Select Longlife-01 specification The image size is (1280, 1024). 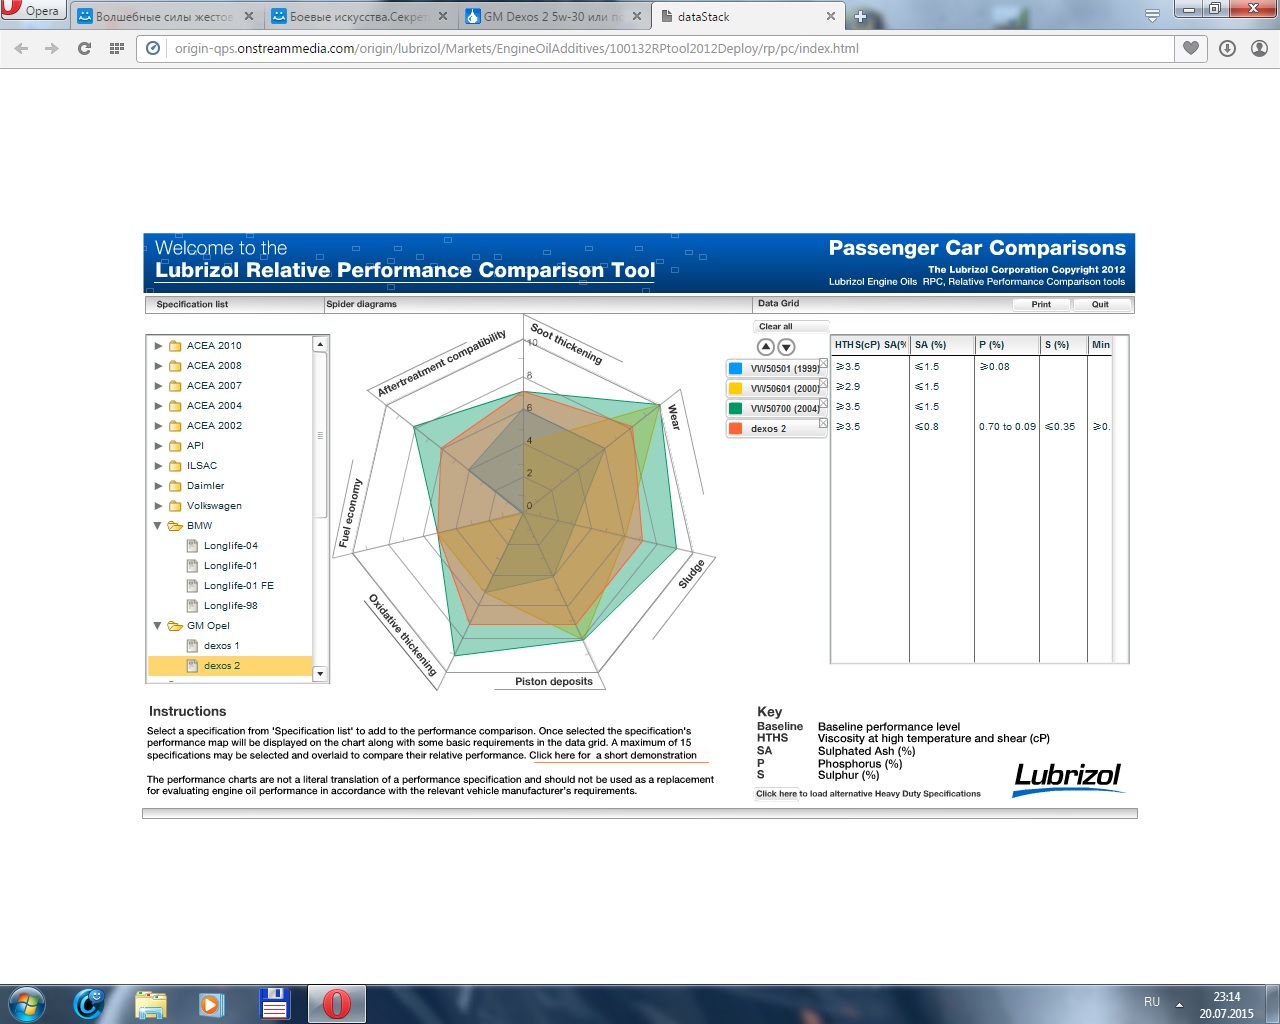click(230, 566)
